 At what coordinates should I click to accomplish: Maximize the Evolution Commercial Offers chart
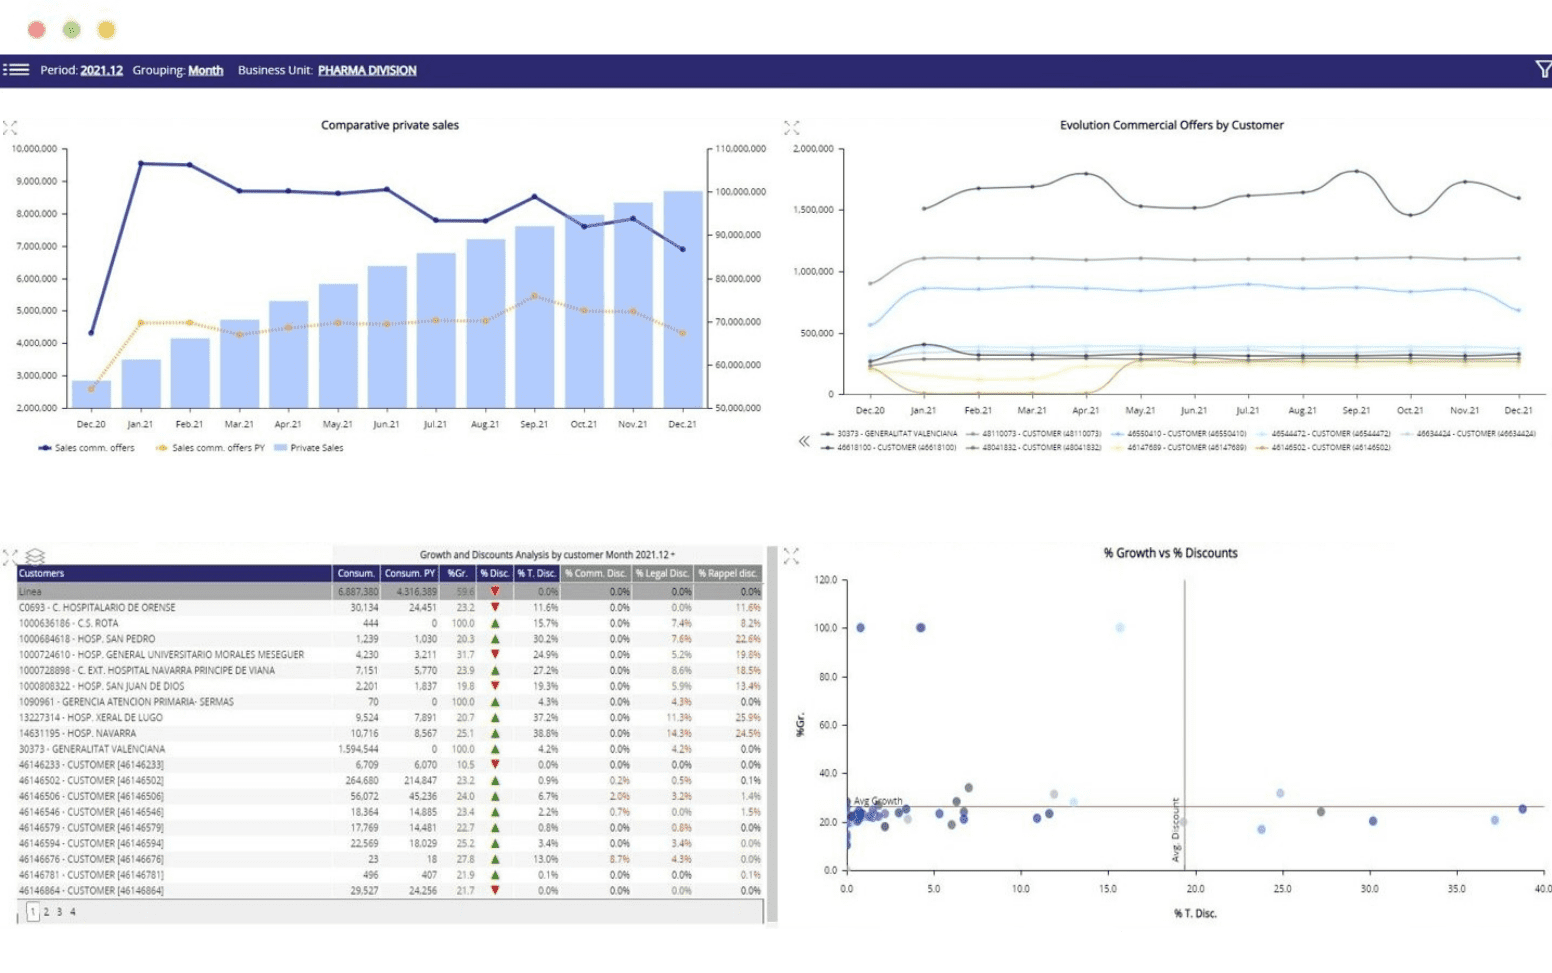pyautogui.click(x=792, y=128)
